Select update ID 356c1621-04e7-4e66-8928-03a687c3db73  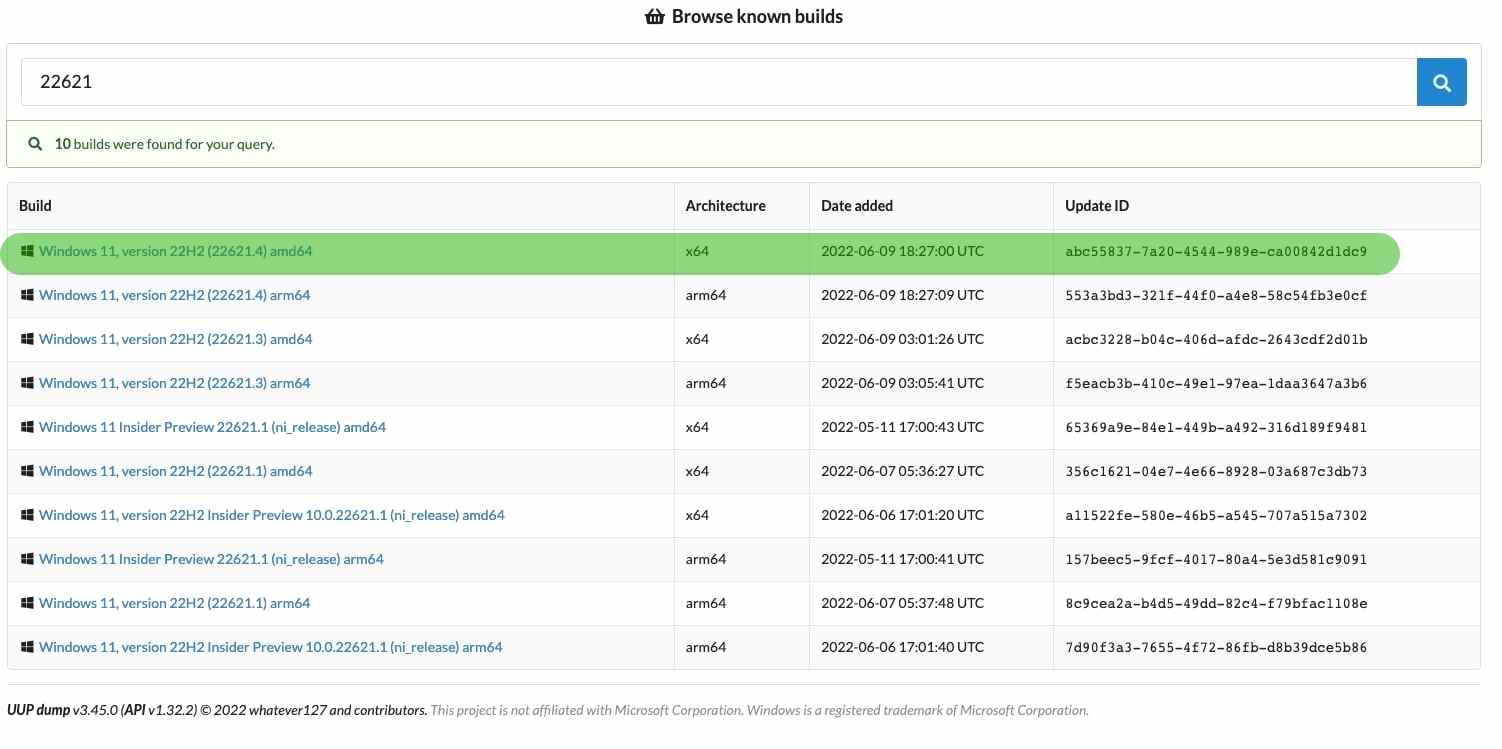1216,471
